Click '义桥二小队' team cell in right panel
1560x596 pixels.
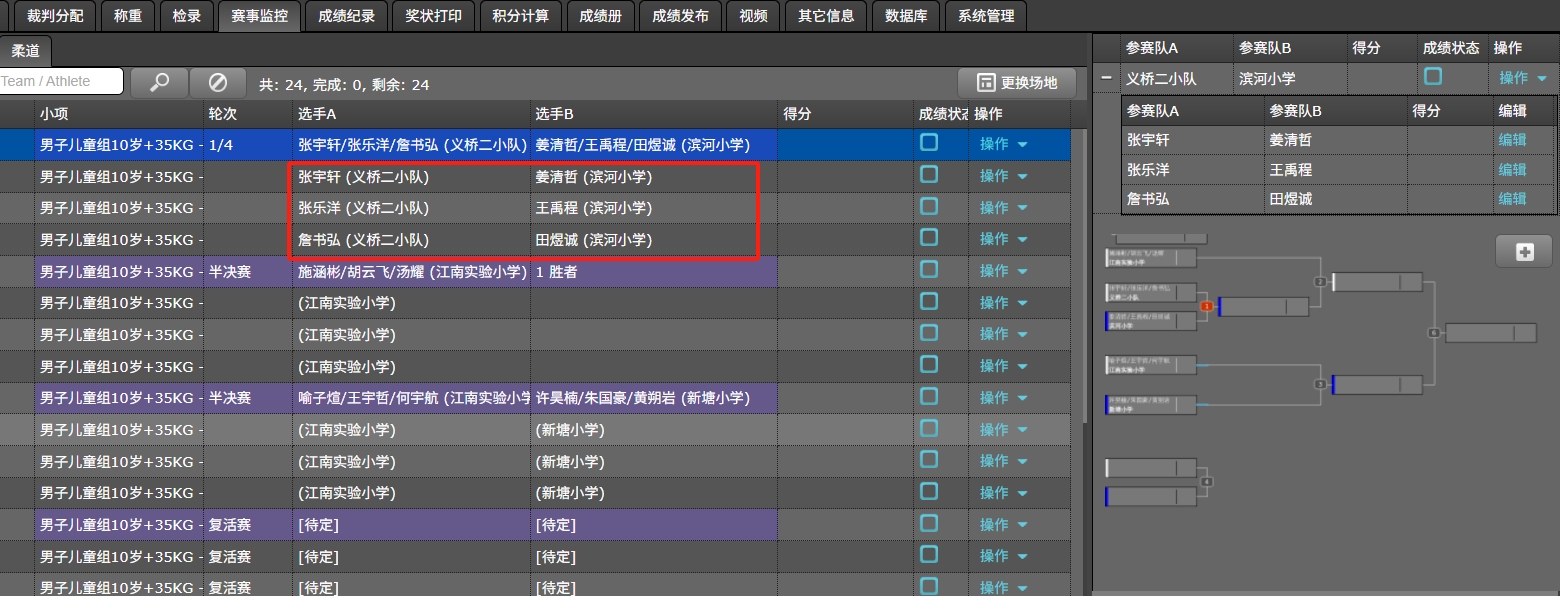(x=1176, y=78)
